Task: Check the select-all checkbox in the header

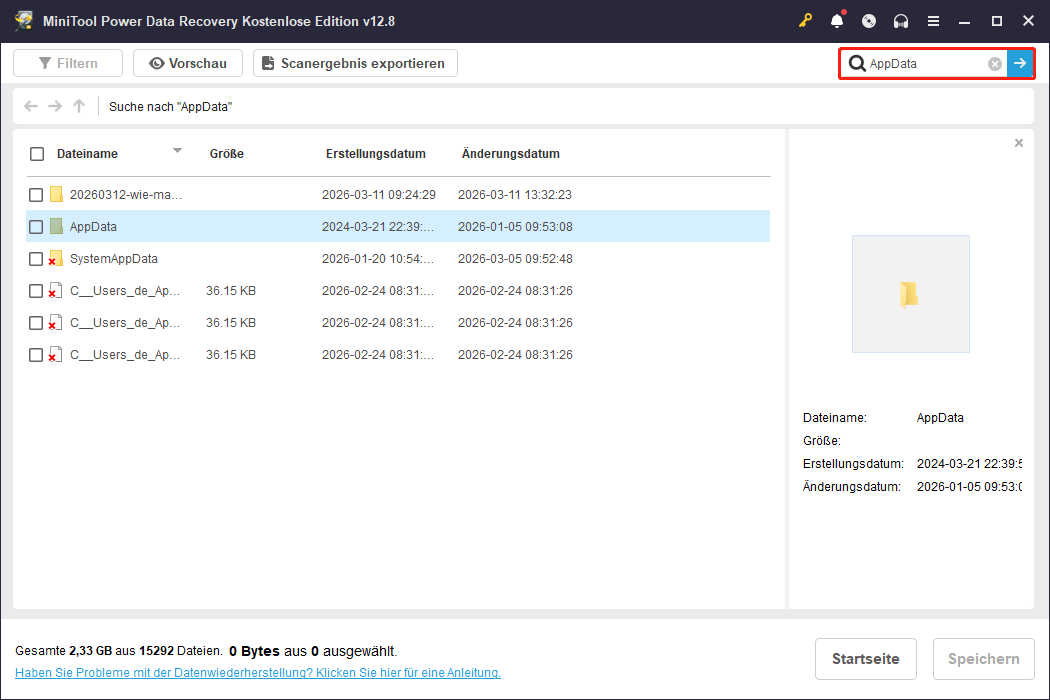Action: (x=36, y=153)
